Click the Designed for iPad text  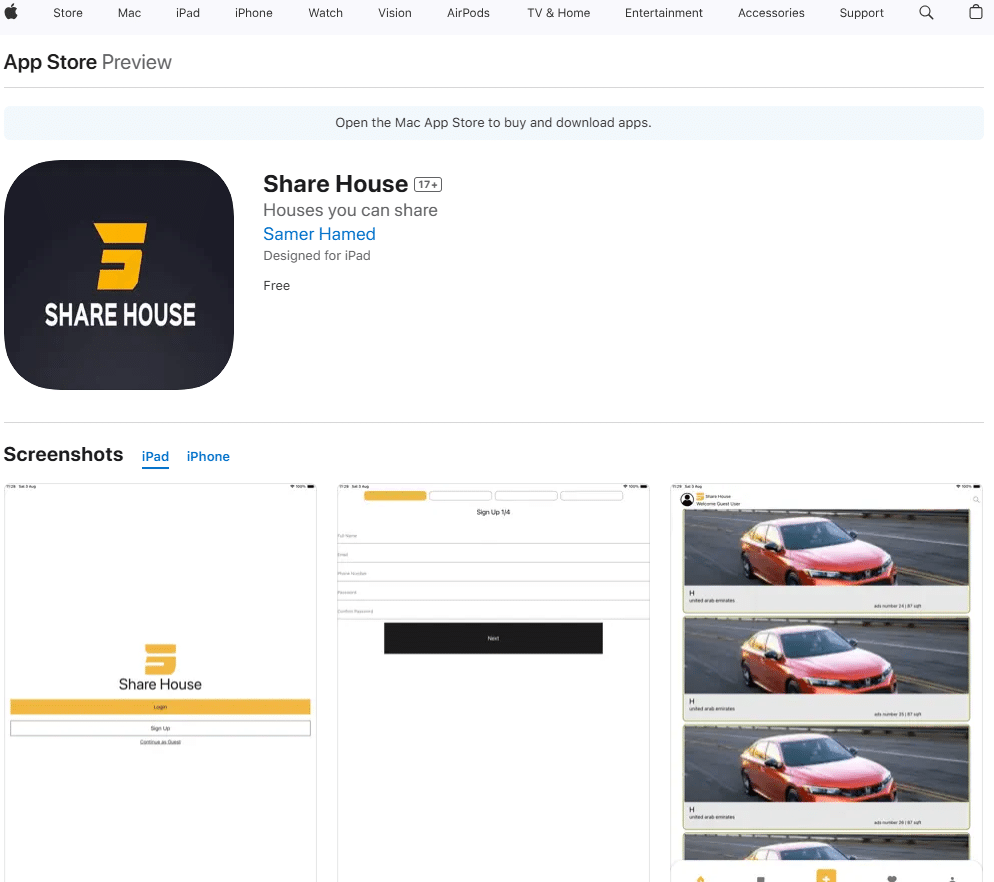[316, 256]
